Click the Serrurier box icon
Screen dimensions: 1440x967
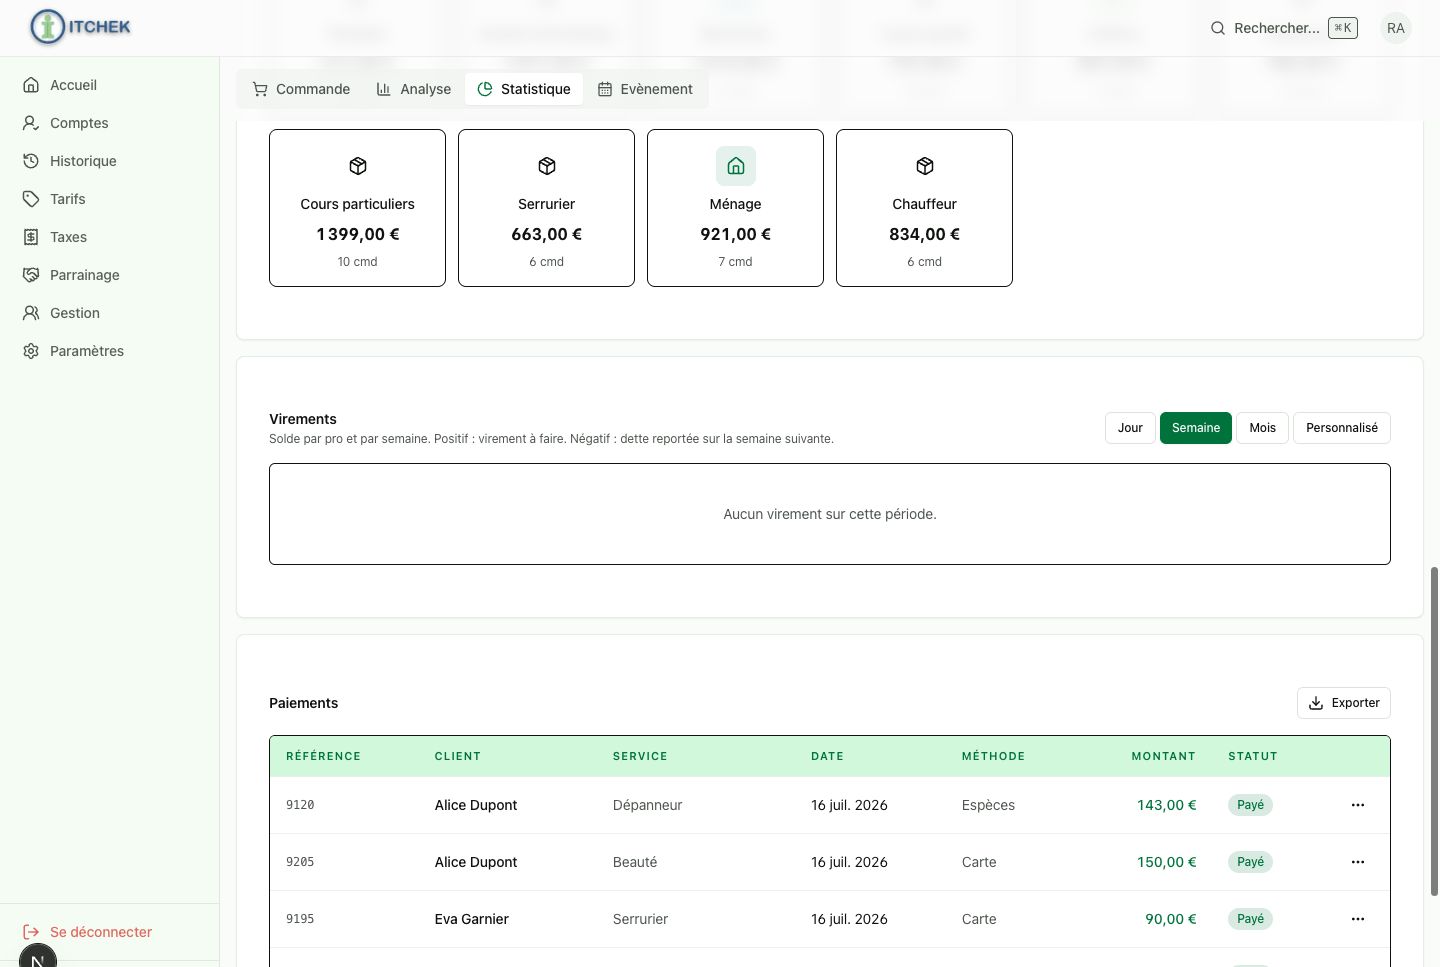[x=547, y=166]
